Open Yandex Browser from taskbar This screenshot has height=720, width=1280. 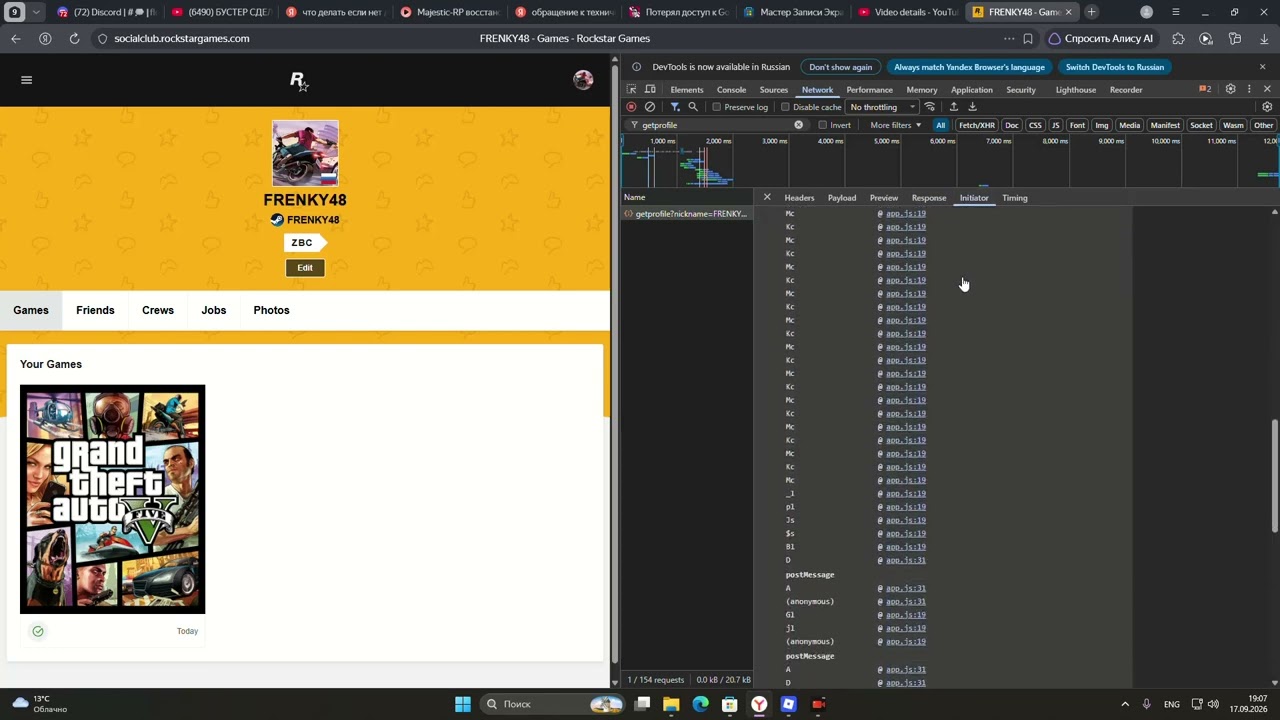(759, 704)
